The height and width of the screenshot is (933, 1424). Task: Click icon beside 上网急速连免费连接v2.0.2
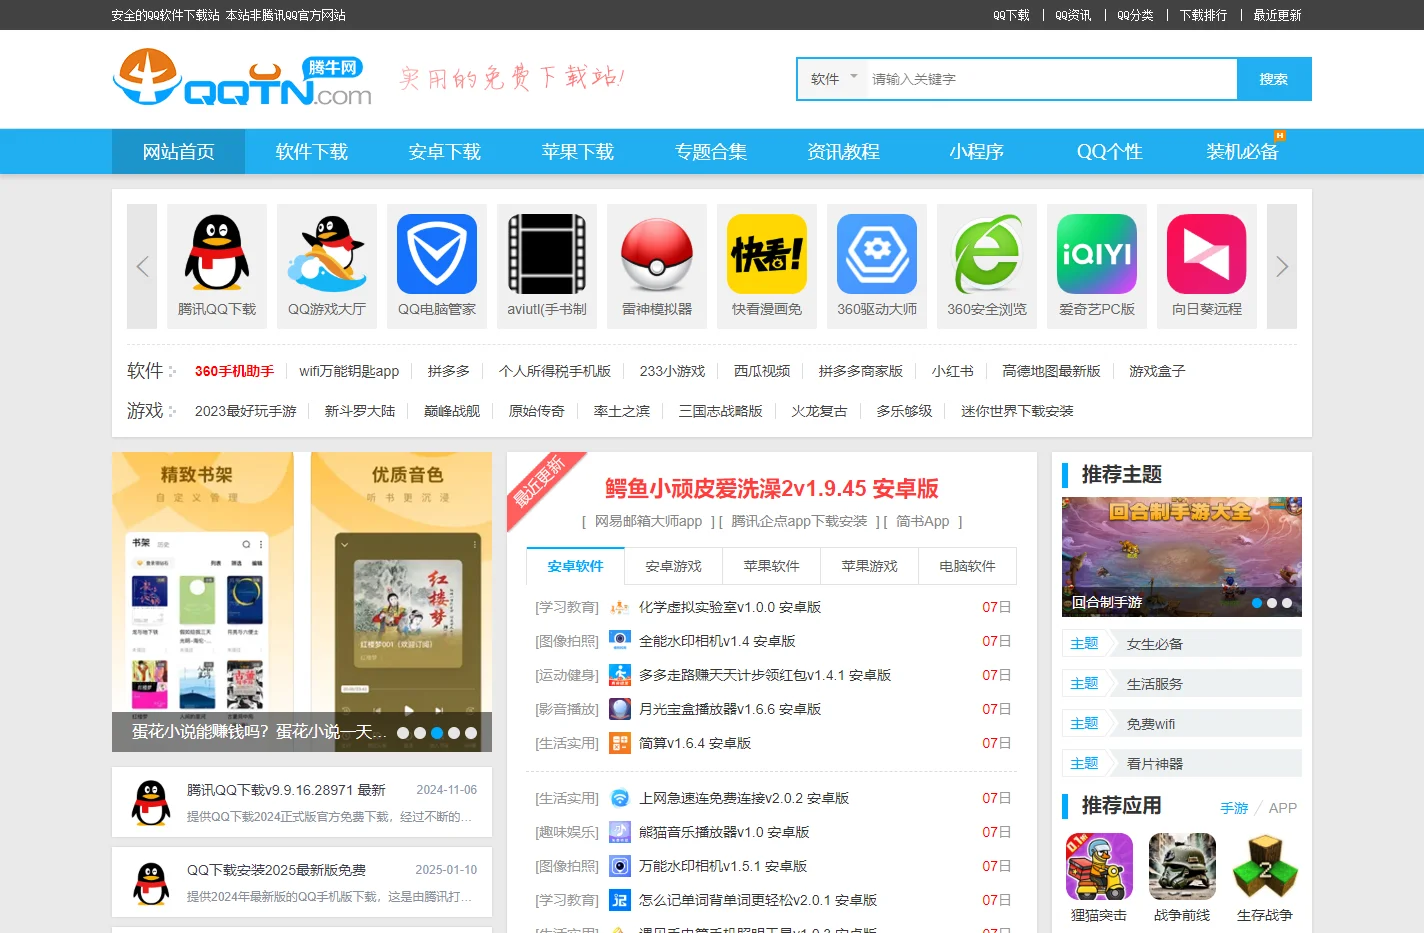point(620,798)
